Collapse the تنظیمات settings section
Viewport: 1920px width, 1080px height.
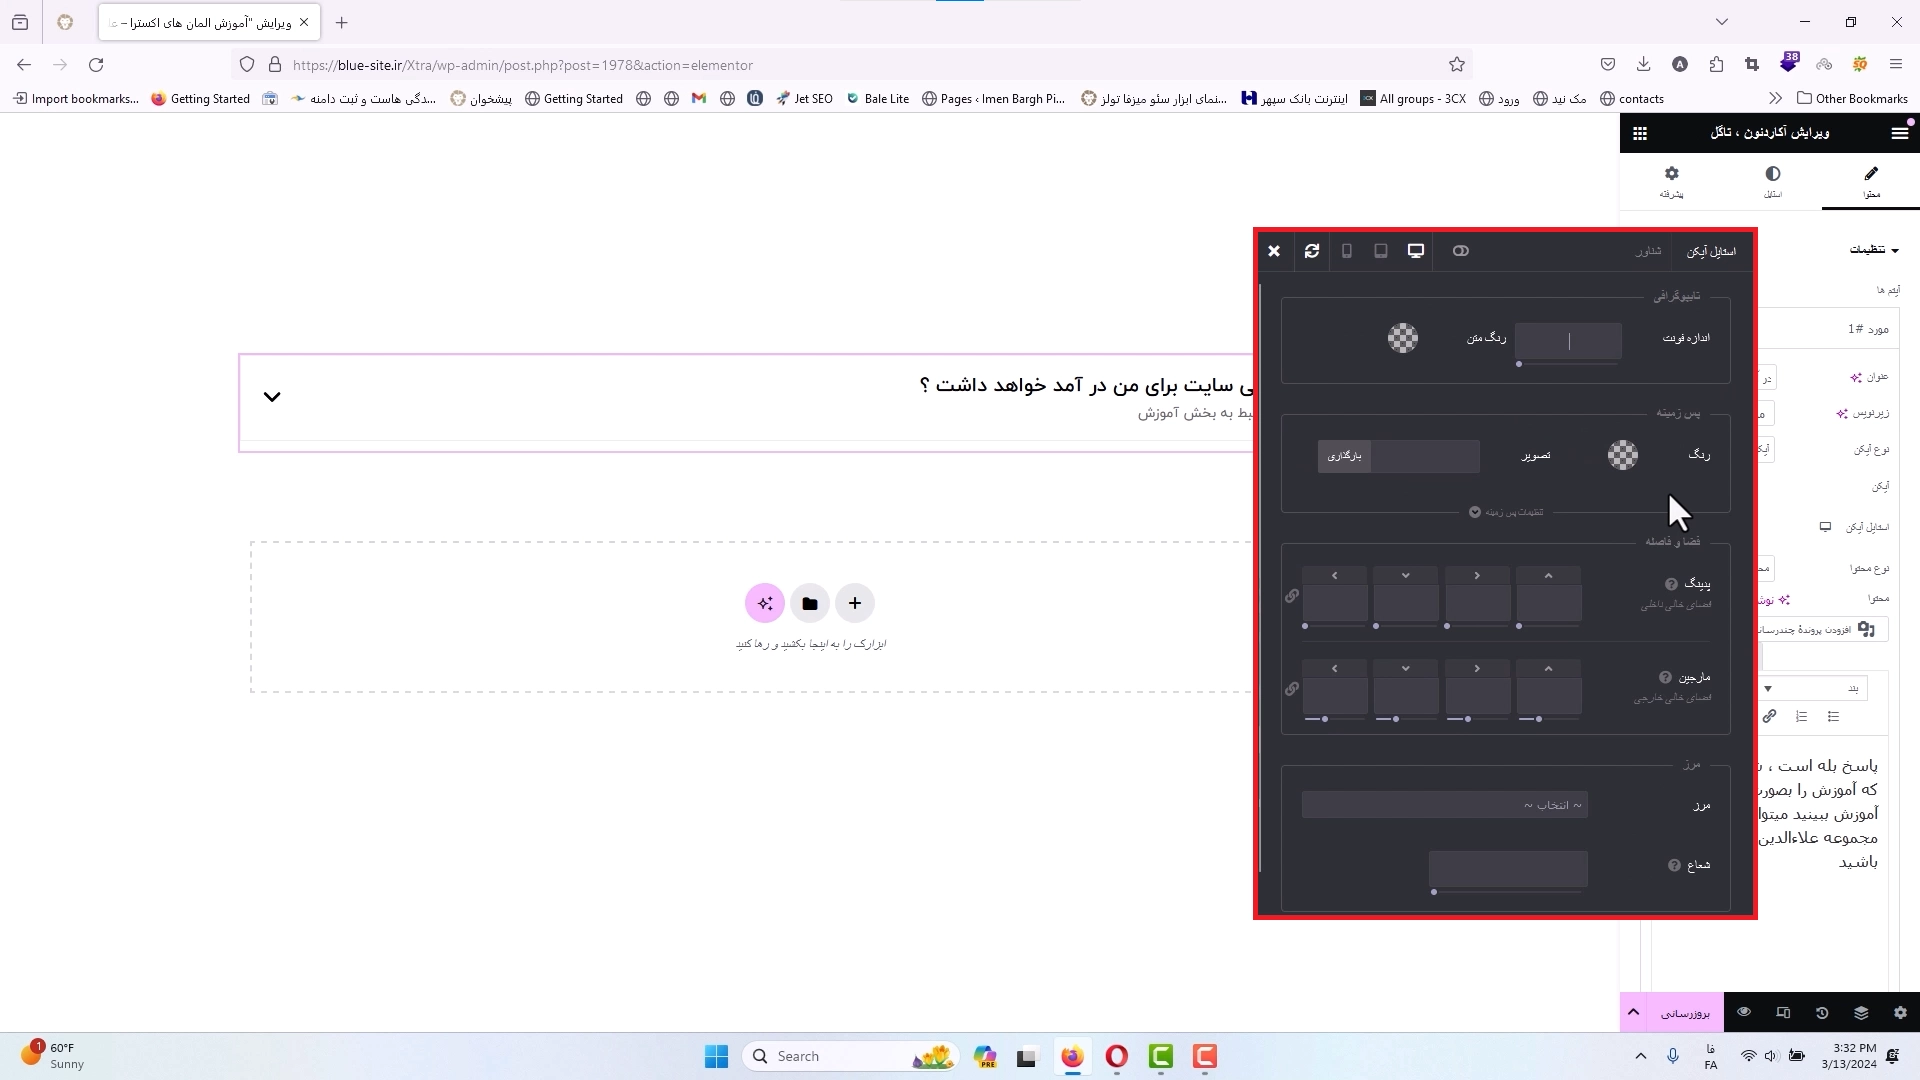(1873, 250)
